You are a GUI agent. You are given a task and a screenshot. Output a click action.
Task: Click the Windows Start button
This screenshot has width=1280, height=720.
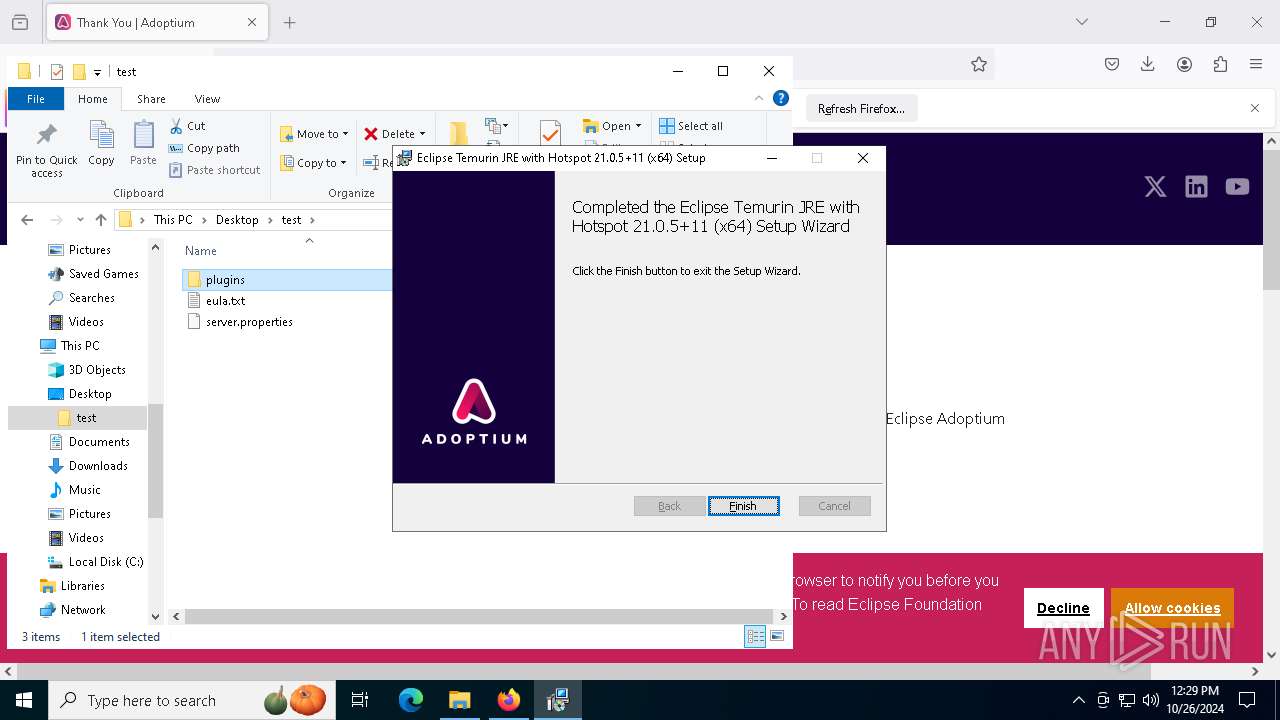(x=24, y=700)
